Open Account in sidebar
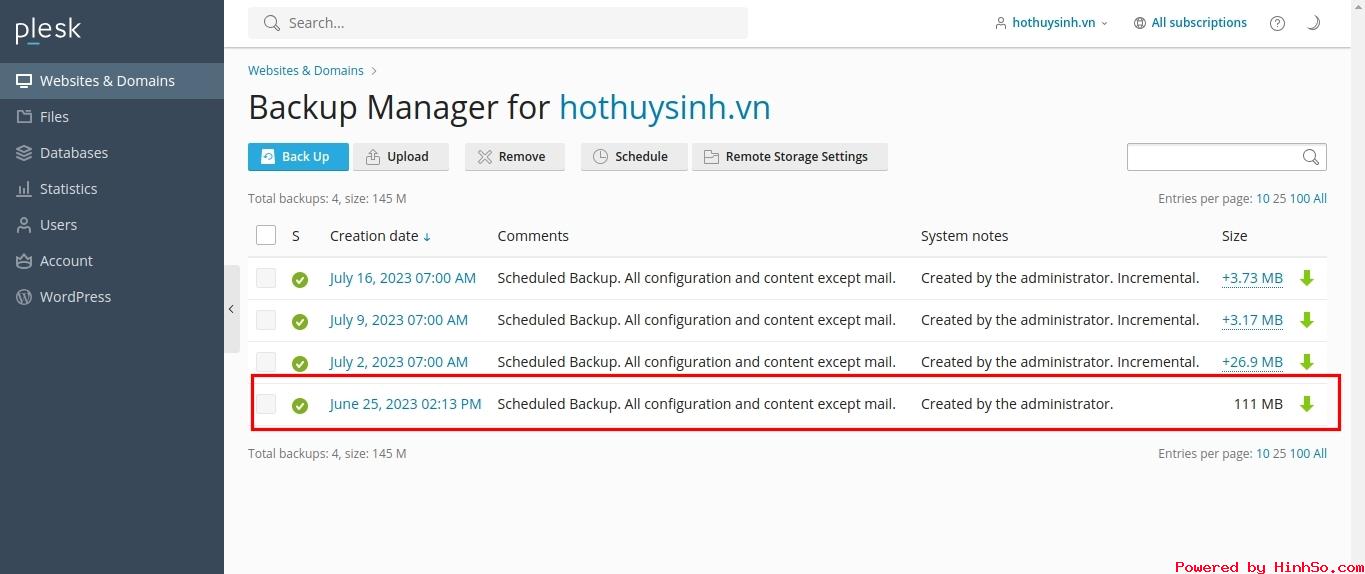1365x574 pixels. point(112,261)
